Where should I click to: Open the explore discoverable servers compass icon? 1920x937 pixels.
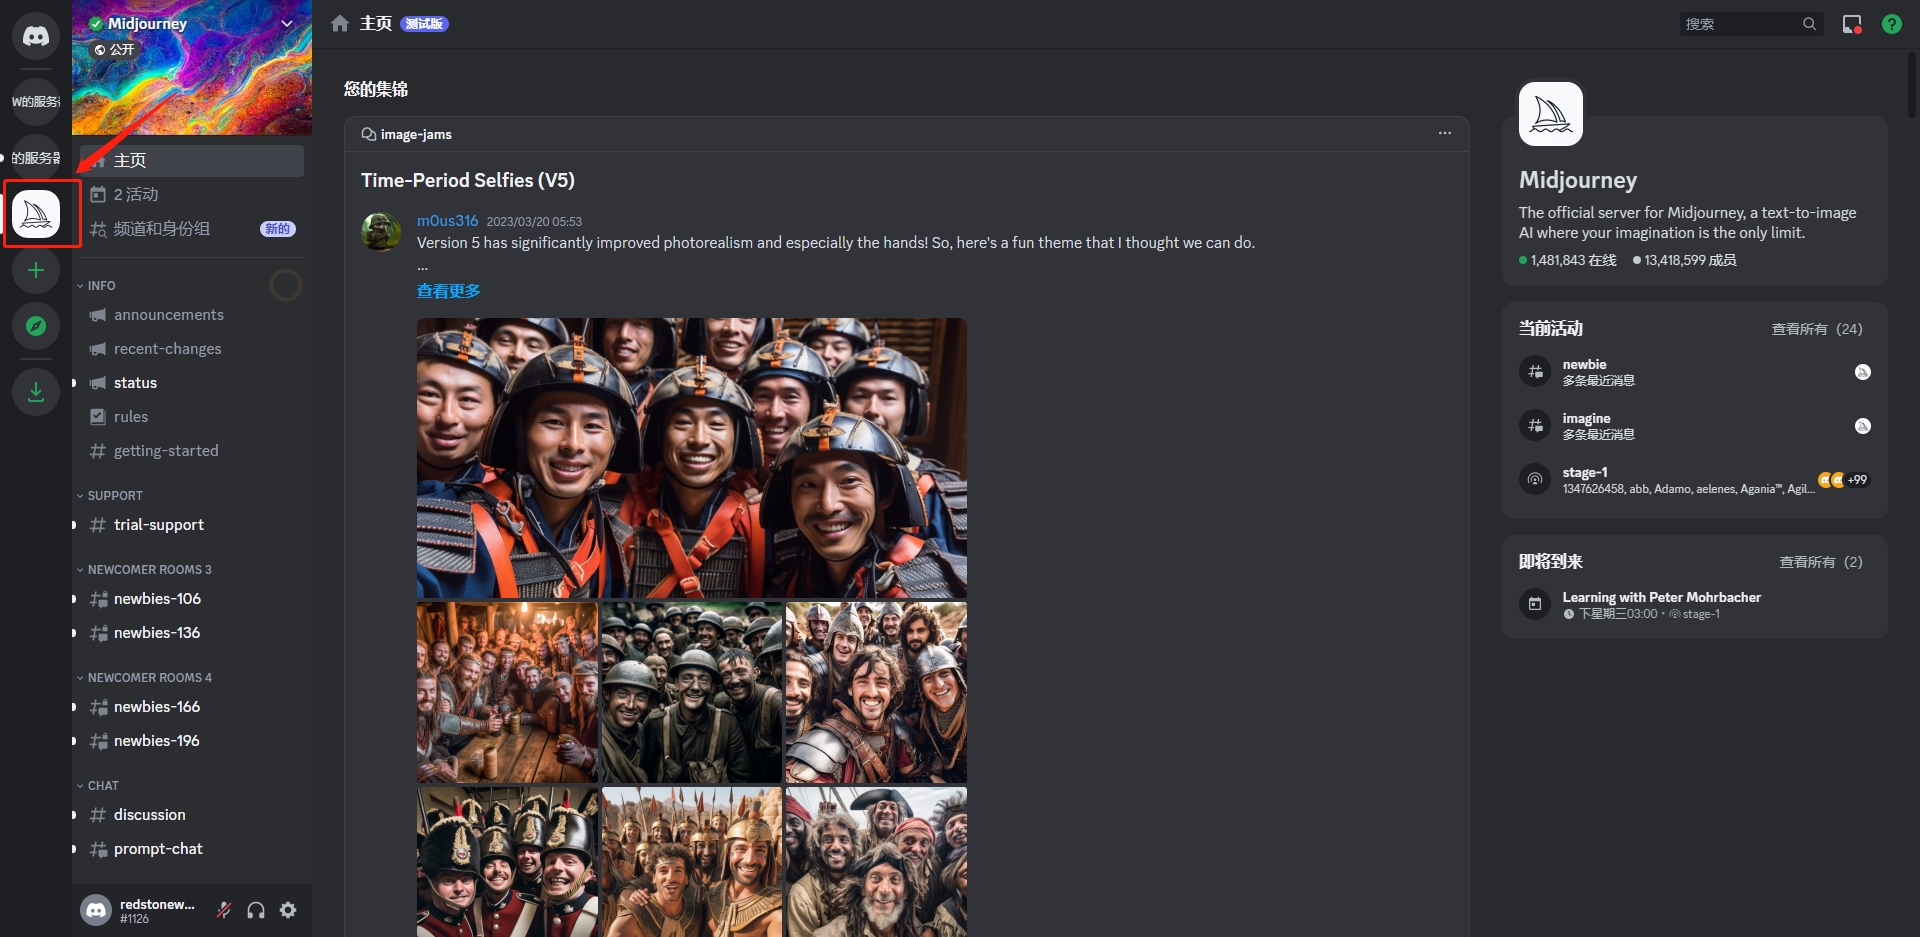(x=36, y=326)
